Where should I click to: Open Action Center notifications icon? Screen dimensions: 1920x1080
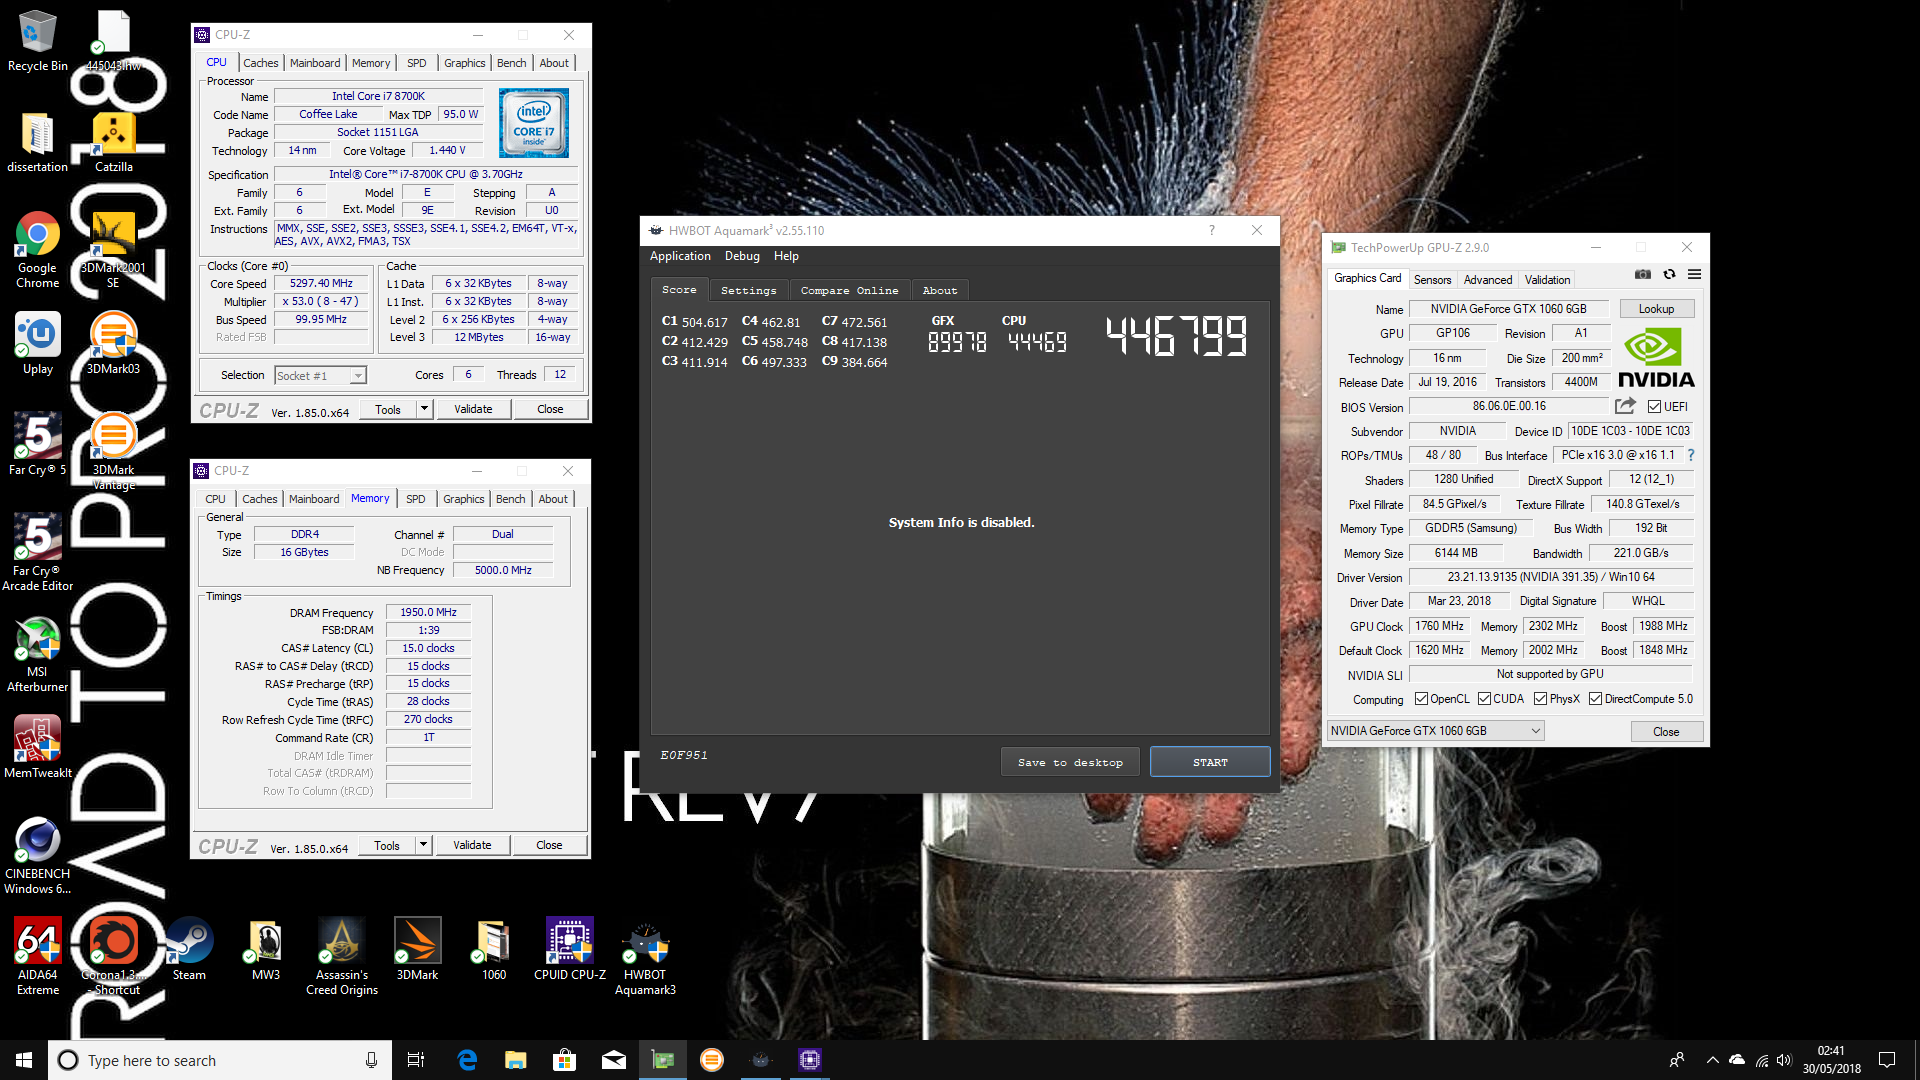1887,1060
